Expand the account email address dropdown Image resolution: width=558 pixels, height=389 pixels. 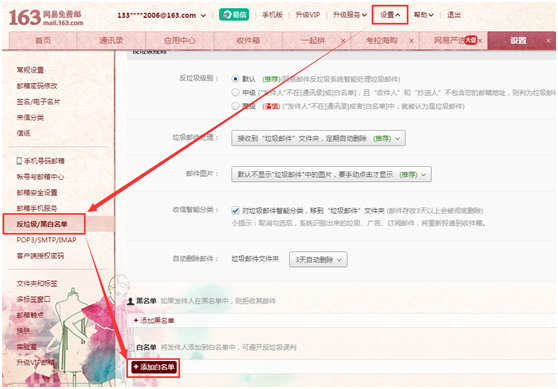[x=162, y=15]
